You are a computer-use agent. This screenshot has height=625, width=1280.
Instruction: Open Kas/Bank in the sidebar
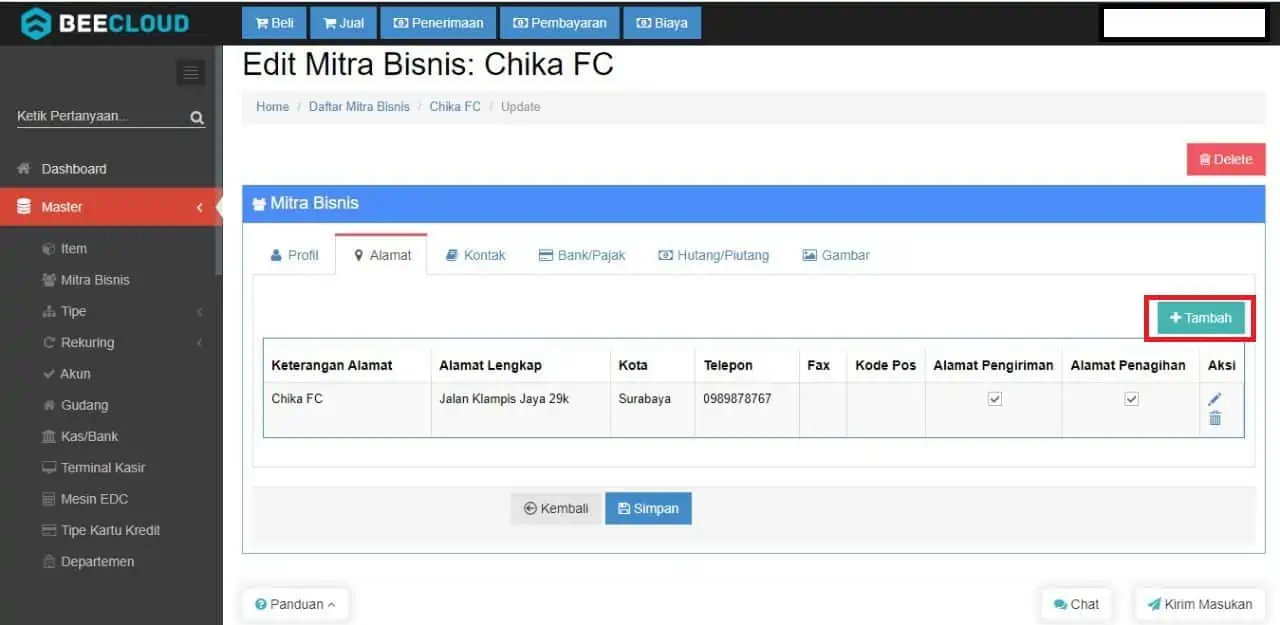[88, 436]
